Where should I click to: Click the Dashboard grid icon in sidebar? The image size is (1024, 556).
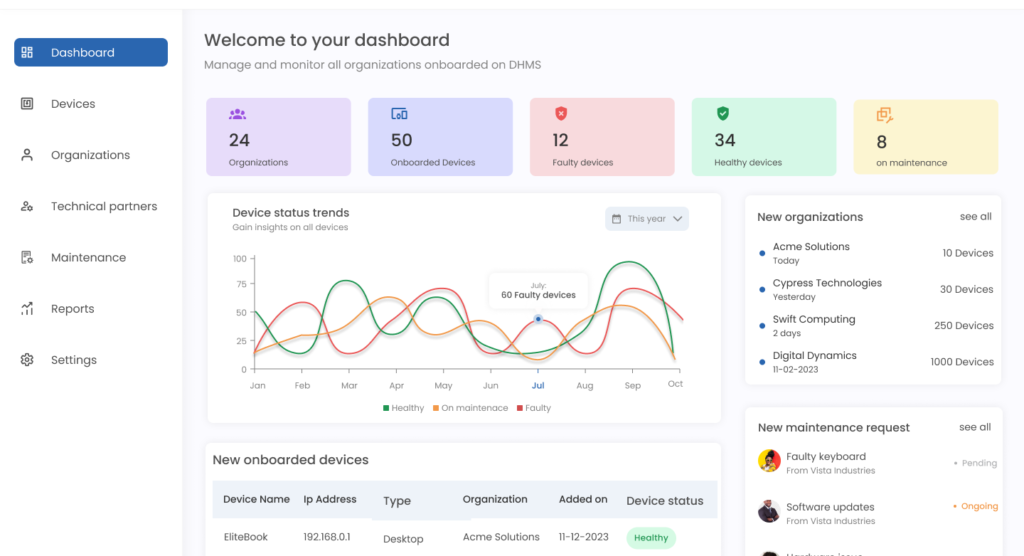tap(28, 53)
